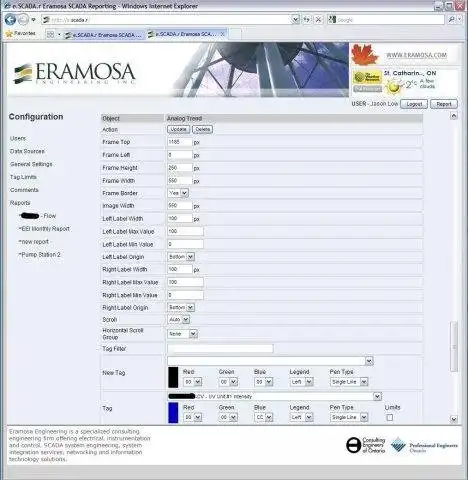This screenshot has height=480, width=468.
Task: Open the Reports section link
Action: [x=20, y=203]
